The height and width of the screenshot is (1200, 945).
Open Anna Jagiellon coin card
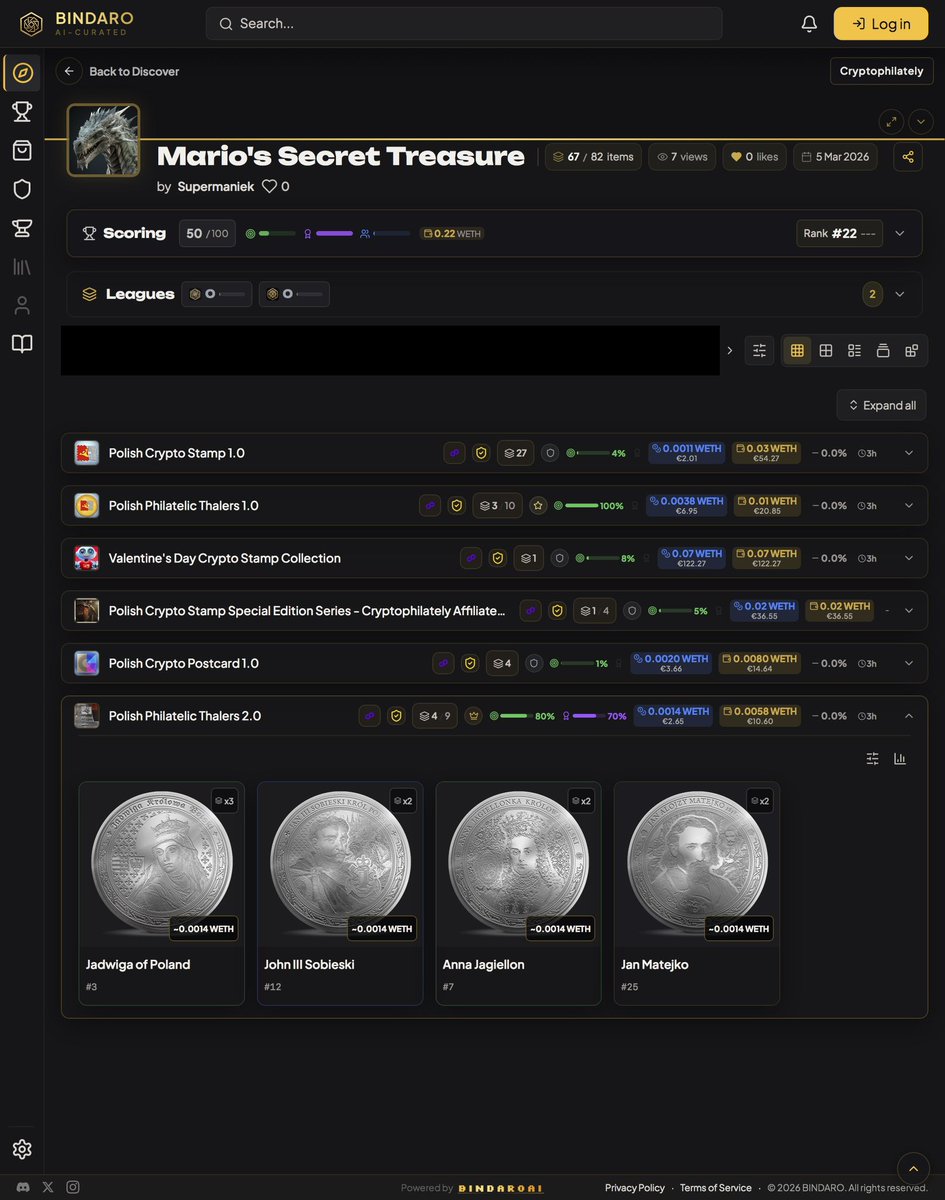point(518,893)
